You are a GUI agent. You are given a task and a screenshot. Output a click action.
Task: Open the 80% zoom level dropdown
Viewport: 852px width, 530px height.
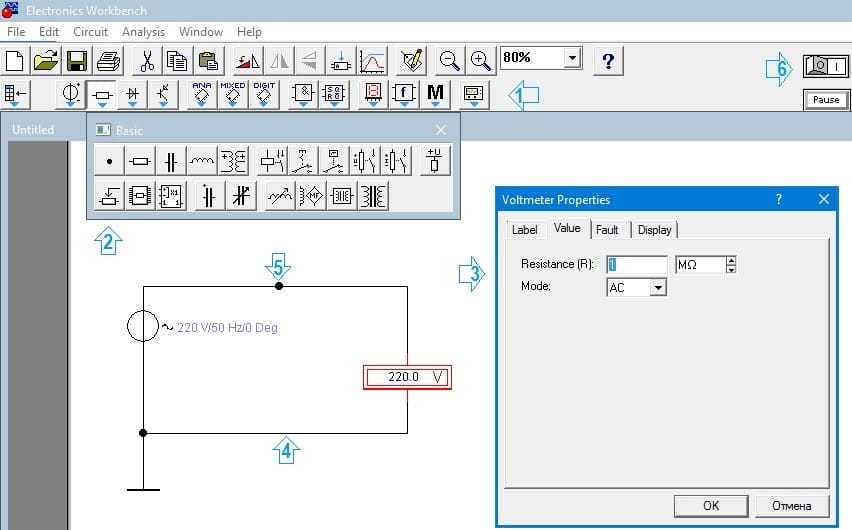pyautogui.click(x=572, y=58)
